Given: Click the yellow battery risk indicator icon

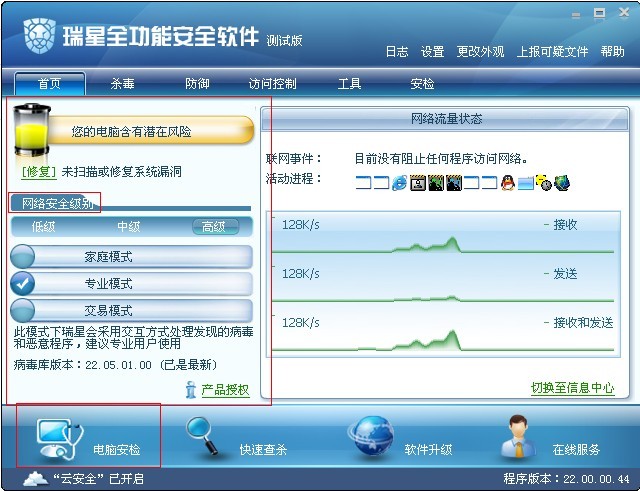Looking at the screenshot, I should [x=32, y=131].
